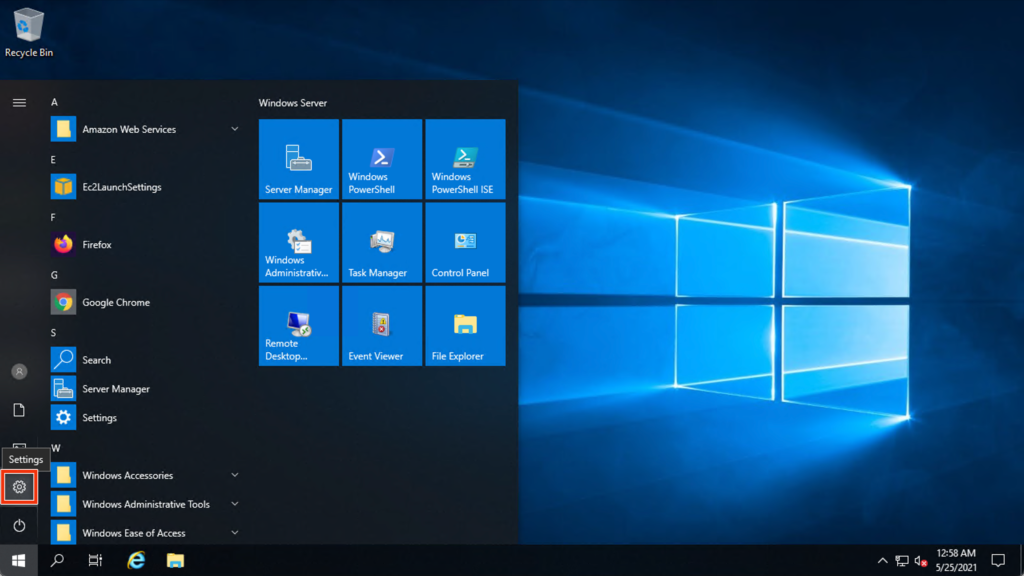The width and height of the screenshot is (1024, 576).
Task: Launch Task Manager tile
Action: [x=382, y=242]
